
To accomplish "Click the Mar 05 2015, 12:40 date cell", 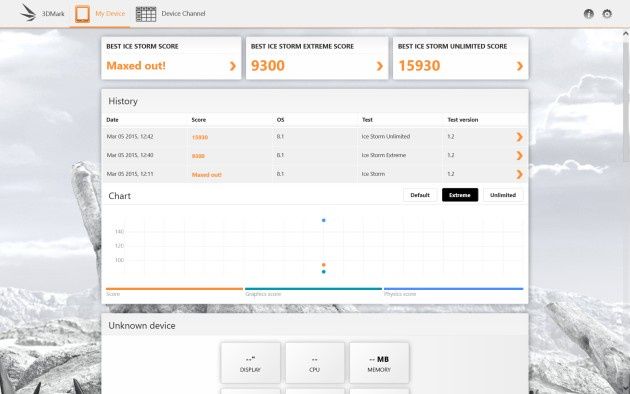I will point(130,155).
